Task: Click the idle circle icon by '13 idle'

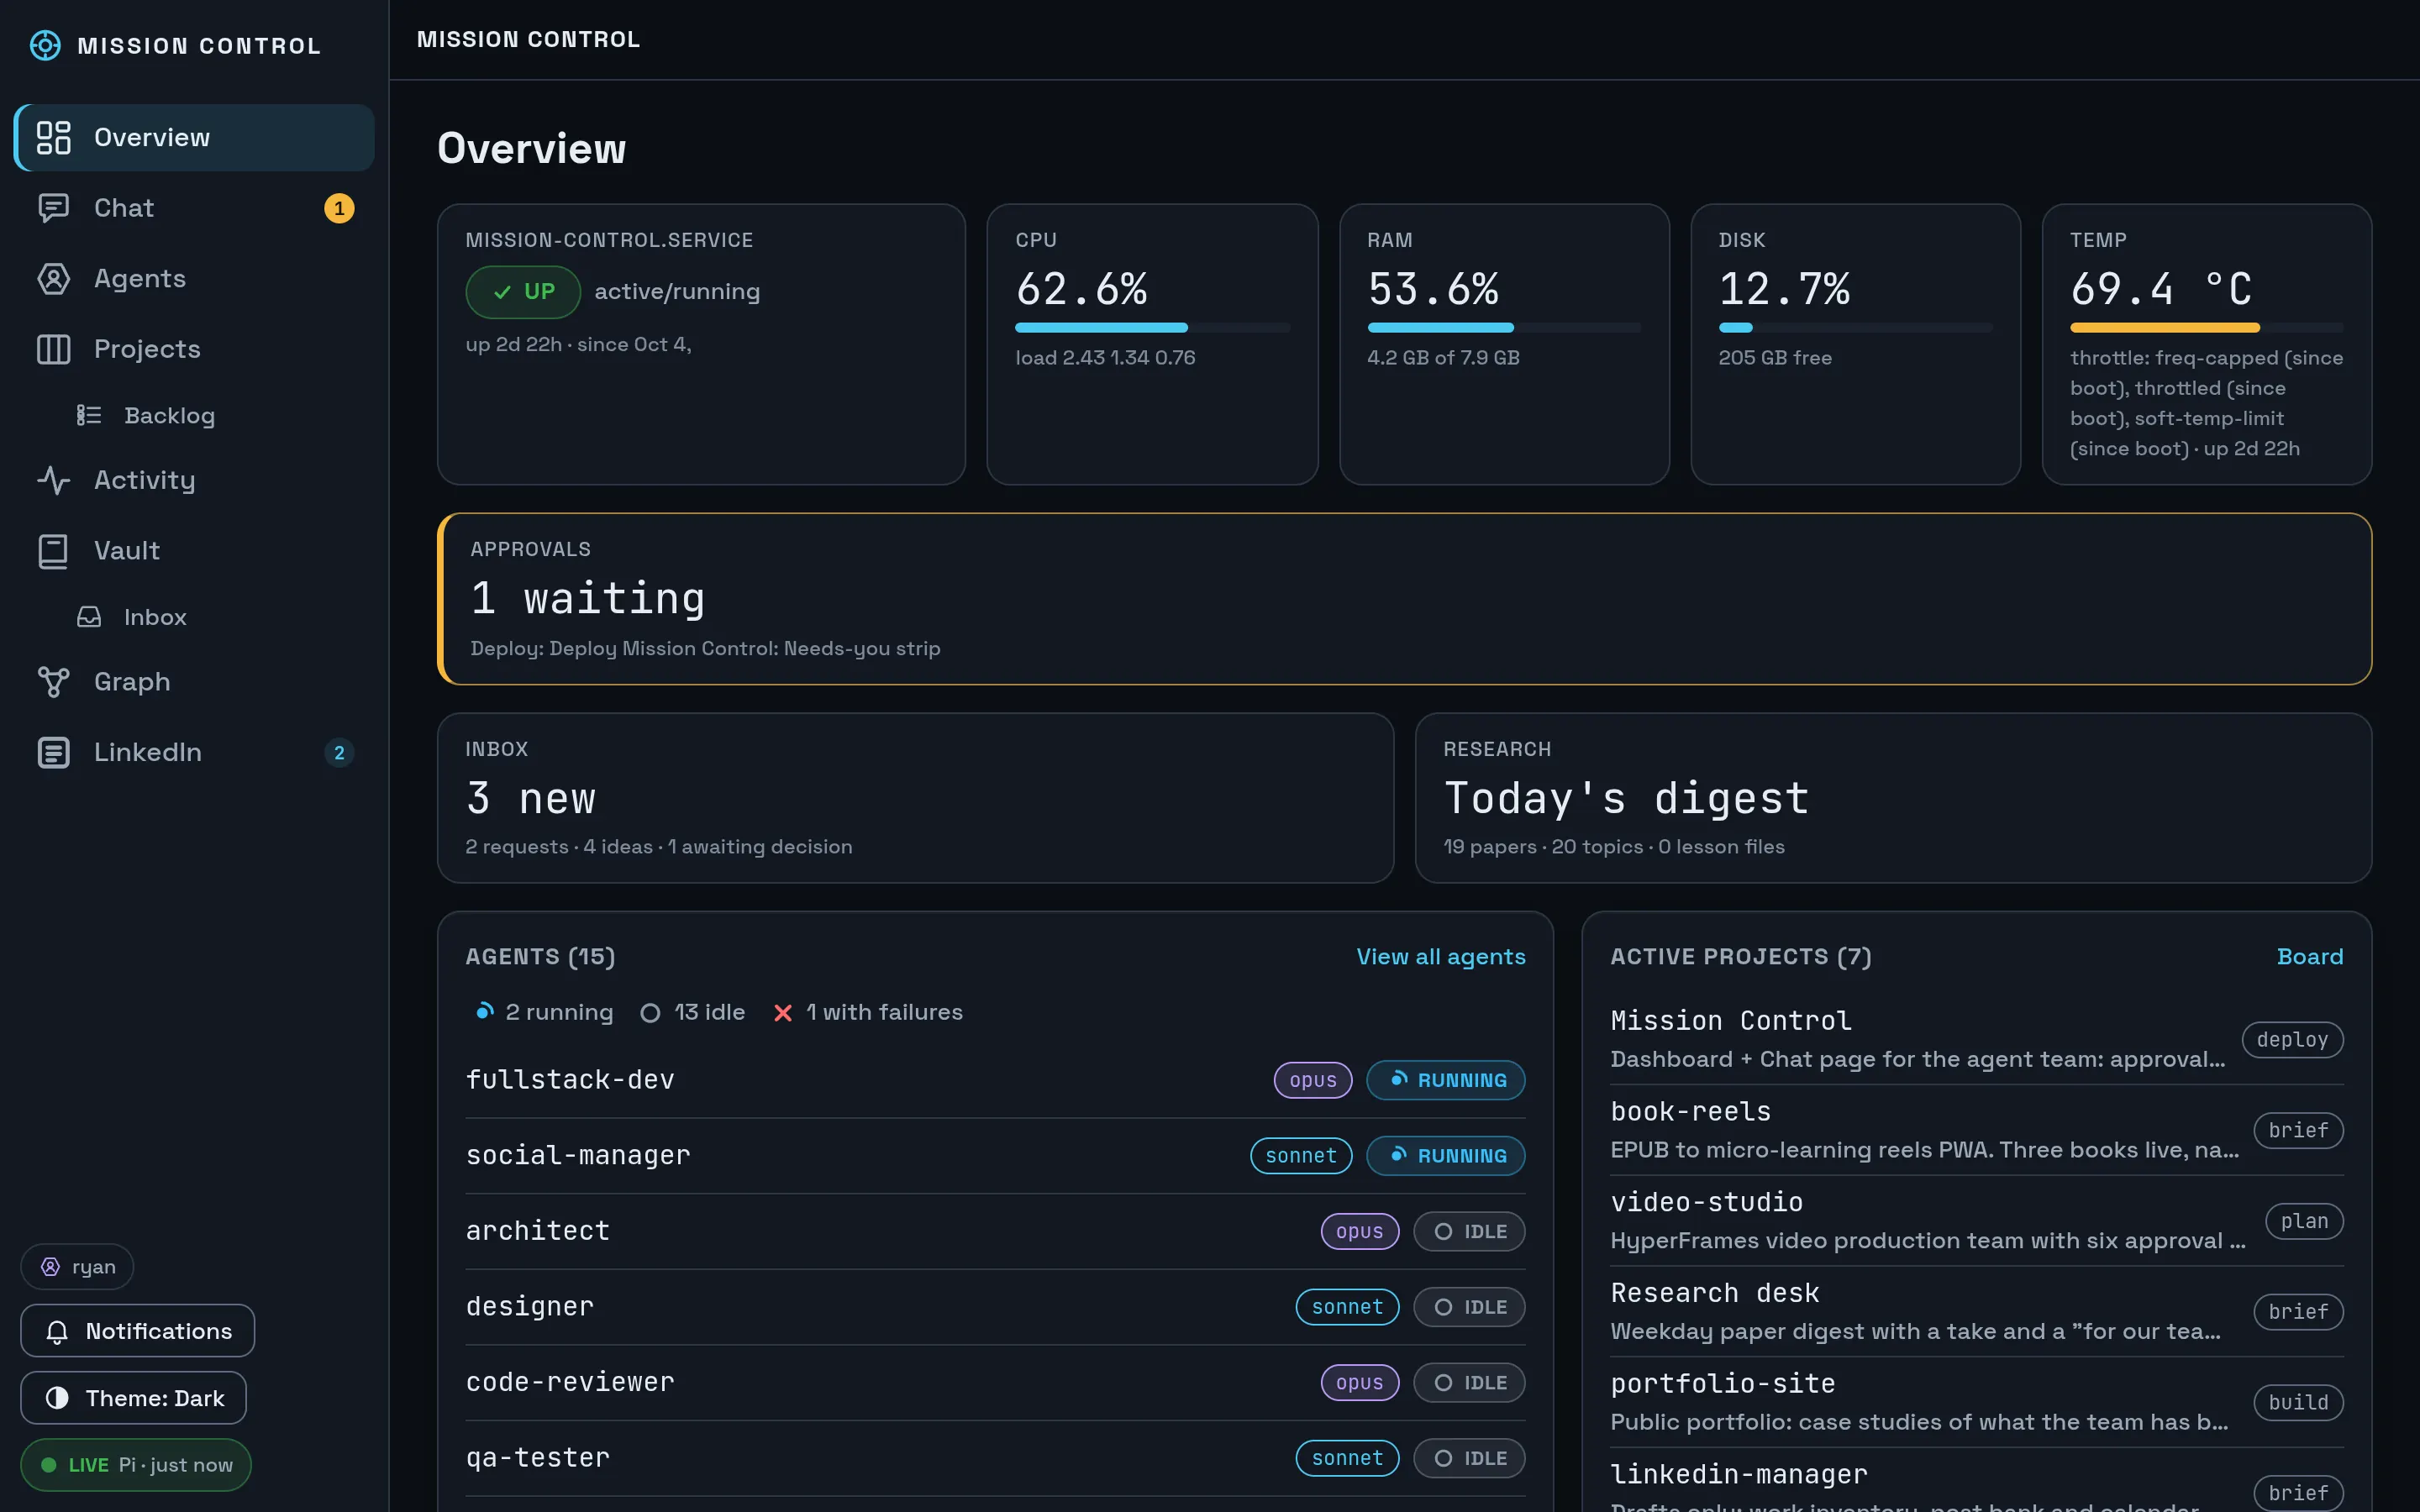Action: click(x=650, y=1013)
